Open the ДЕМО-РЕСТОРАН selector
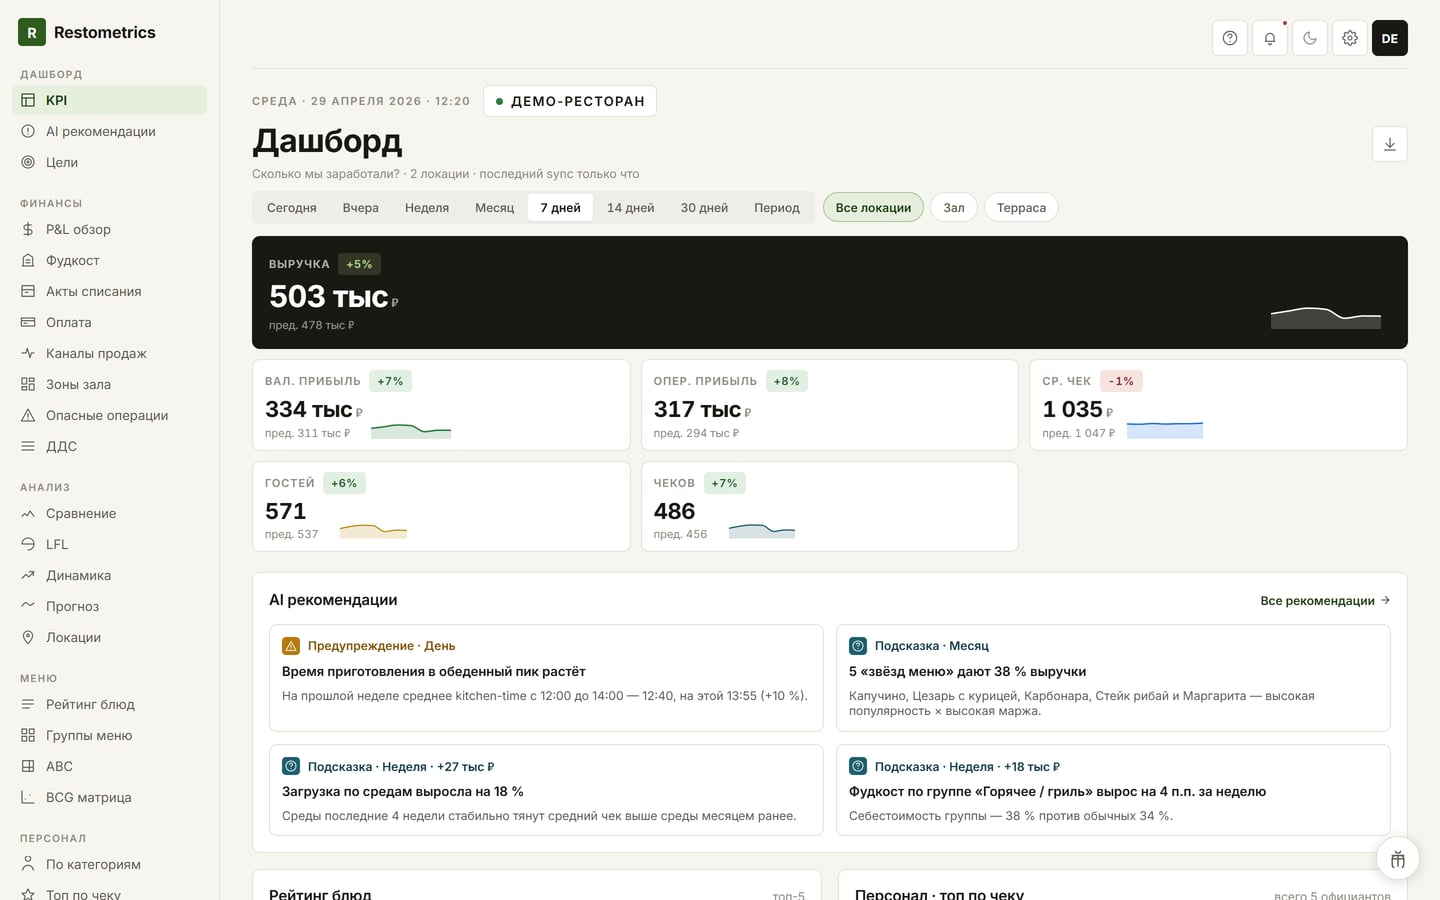The height and width of the screenshot is (900, 1440). (x=570, y=101)
